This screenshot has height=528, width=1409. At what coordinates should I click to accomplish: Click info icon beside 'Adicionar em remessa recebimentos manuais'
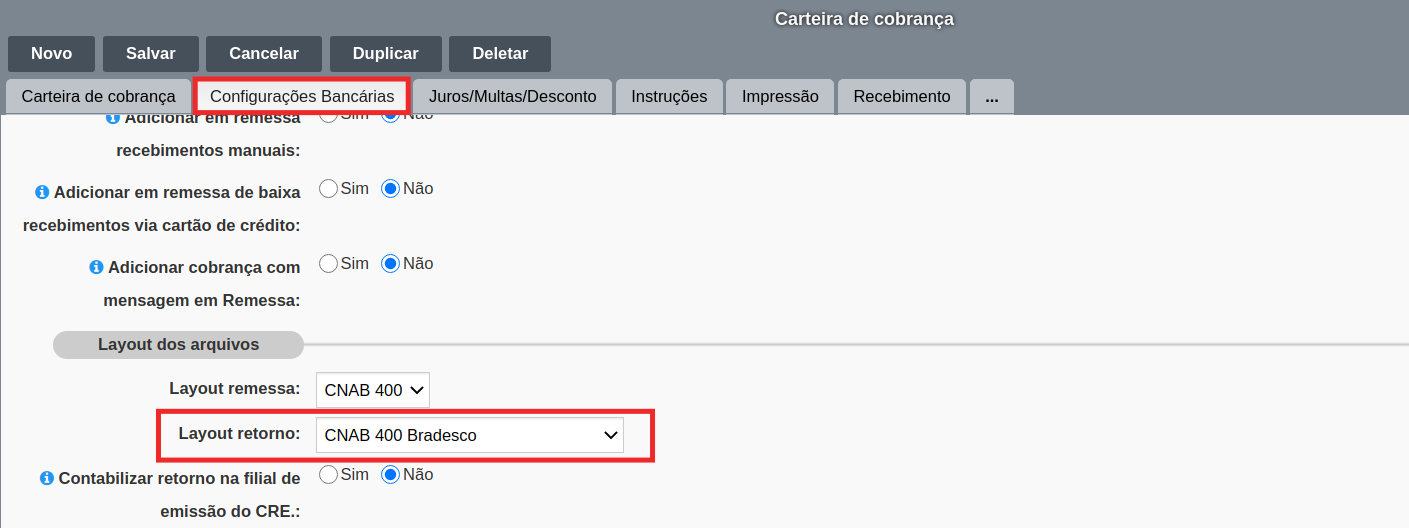coord(113,118)
